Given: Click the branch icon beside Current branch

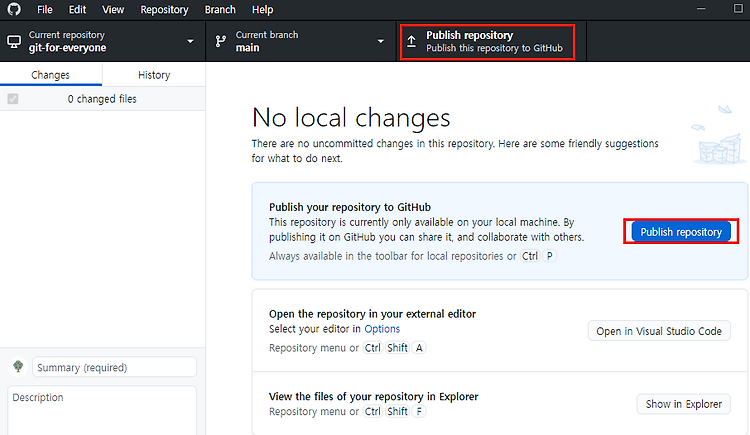Looking at the screenshot, I should point(221,41).
